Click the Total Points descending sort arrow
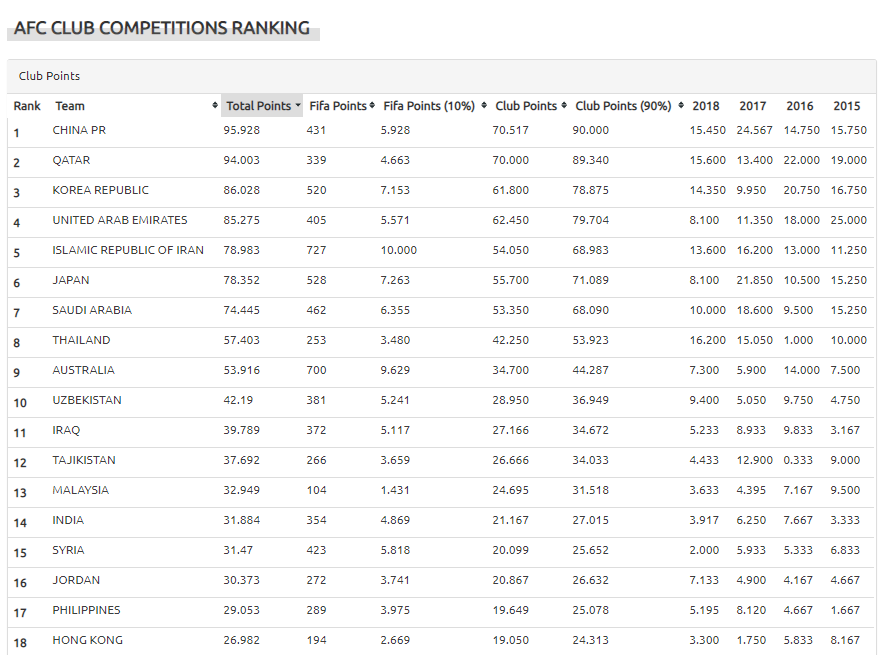The width and height of the screenshot is (885, 655). click(x=297, y=106)
